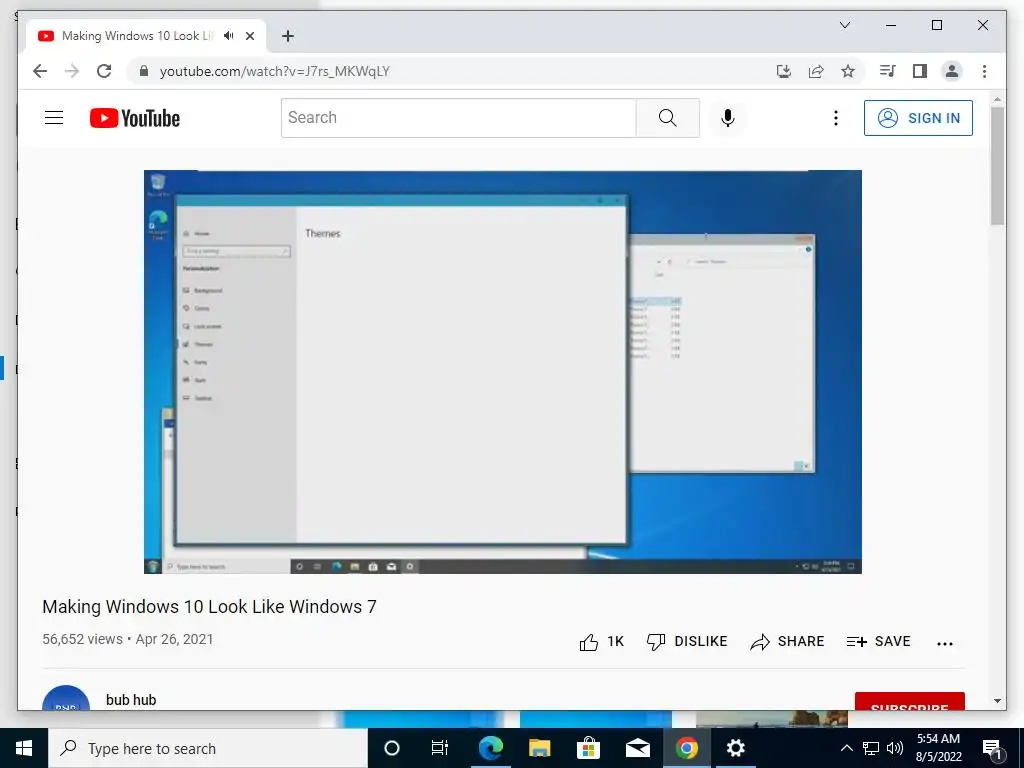
Task: Show hidden system tray icons
Action: click(x=846, y=748)
